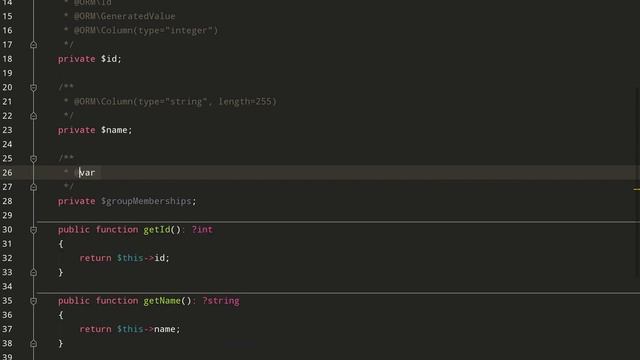Click the ?string return type

(221, 301)
